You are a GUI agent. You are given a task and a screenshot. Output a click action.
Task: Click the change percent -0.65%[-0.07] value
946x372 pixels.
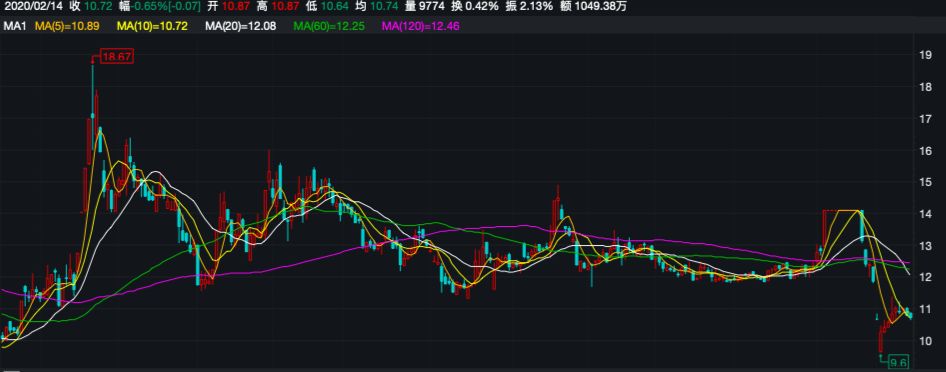tap(164, 7)
